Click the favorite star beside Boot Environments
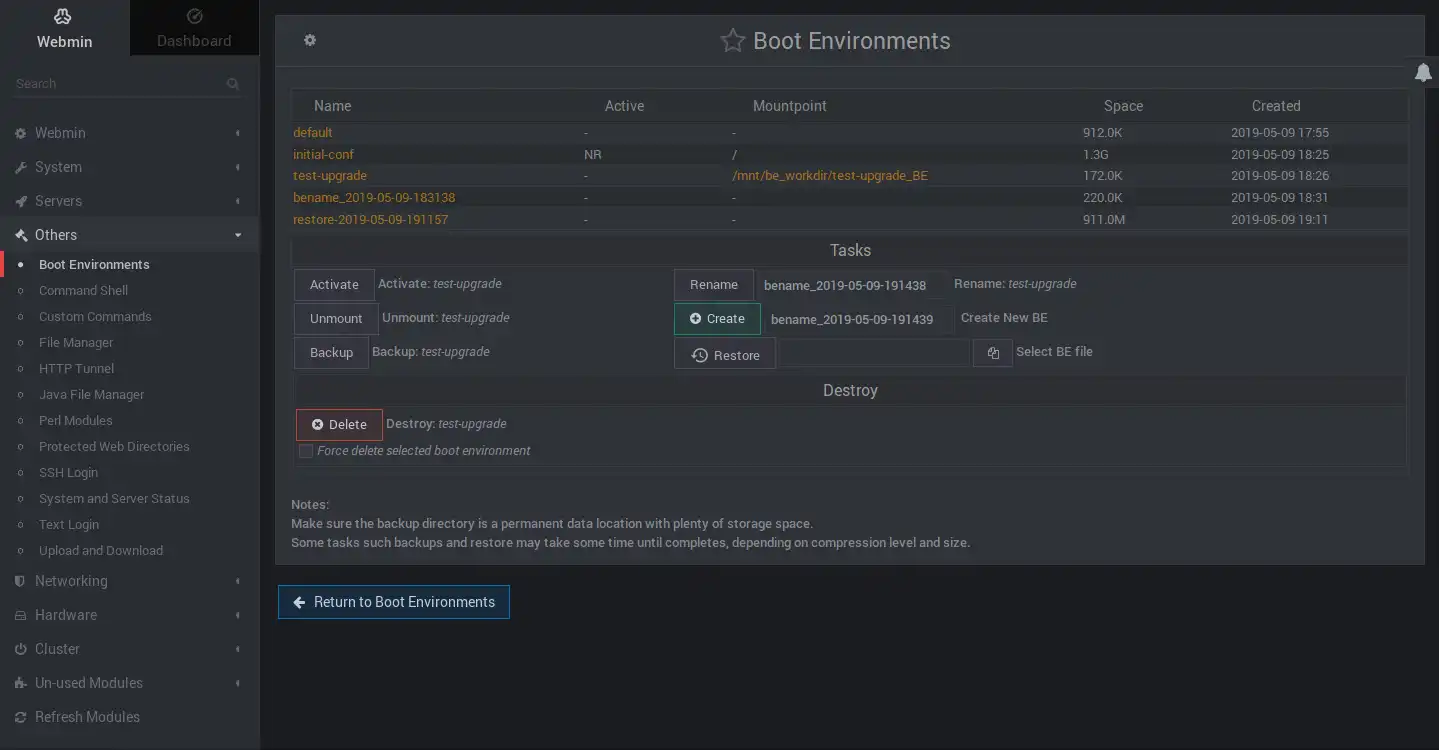Viewport: 1439px width, 750px height. [x=733, y=41]
